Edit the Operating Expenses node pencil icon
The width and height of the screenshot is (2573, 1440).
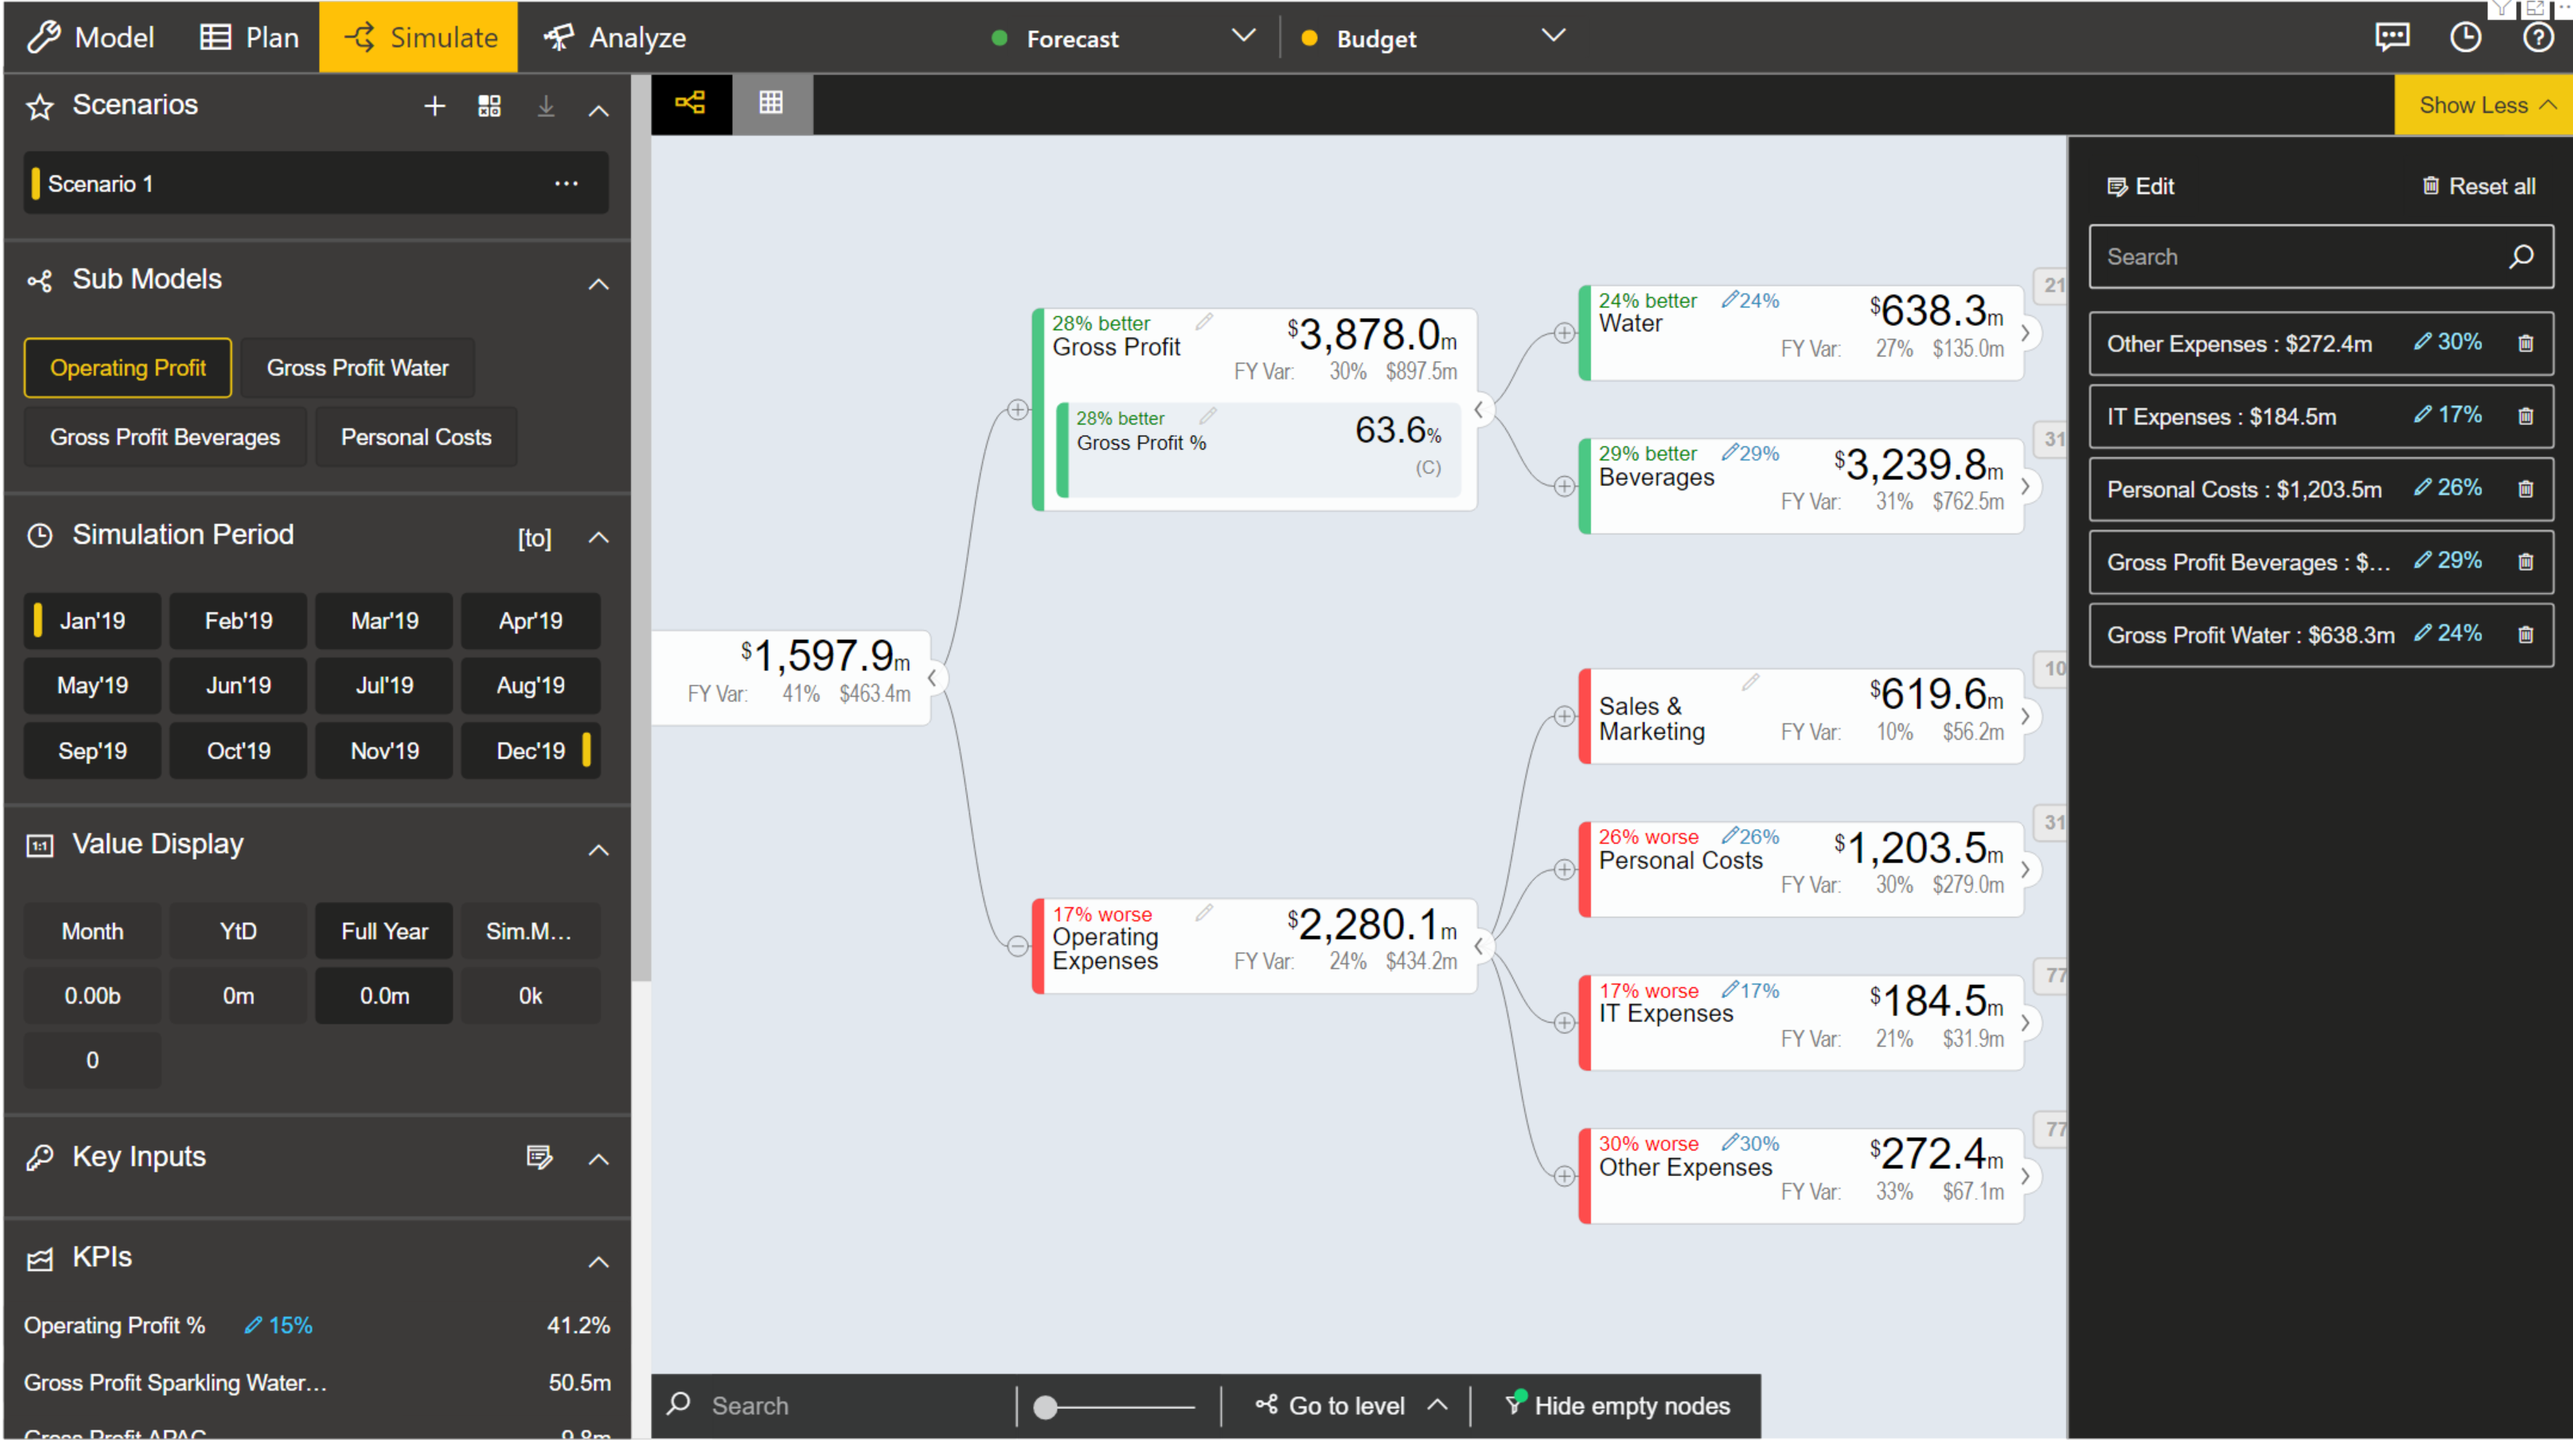[1205, 912]
